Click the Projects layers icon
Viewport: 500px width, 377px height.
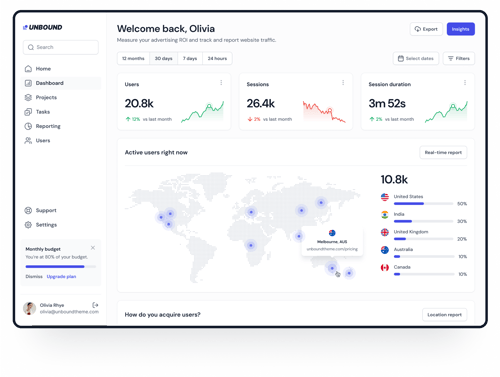[x=28, y=97]
